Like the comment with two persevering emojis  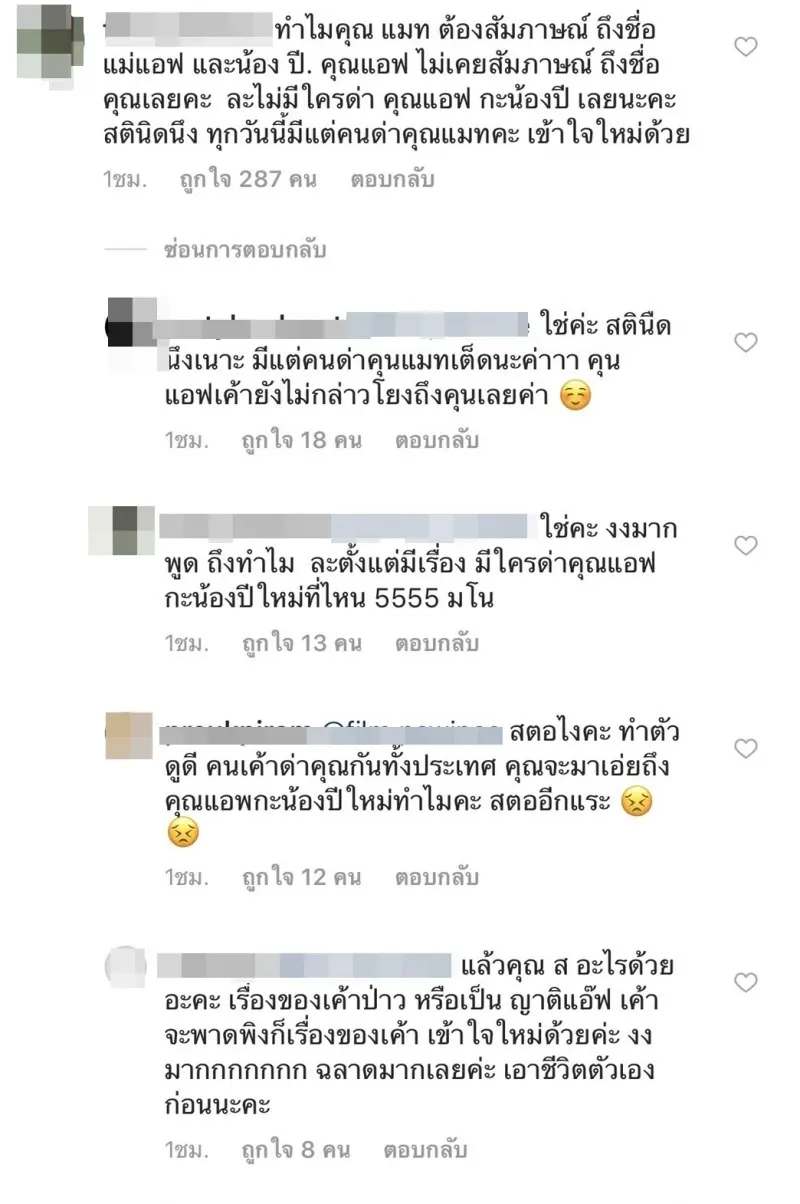tap(746, 749)
